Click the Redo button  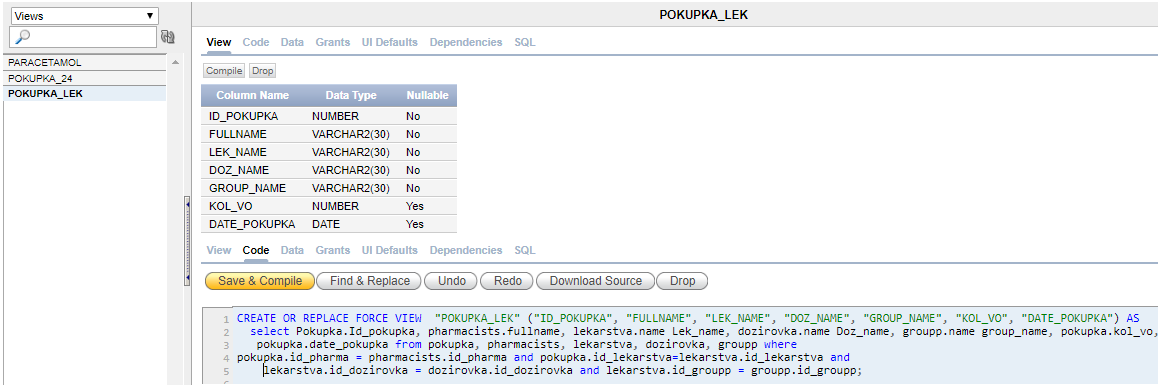[507, 281]
